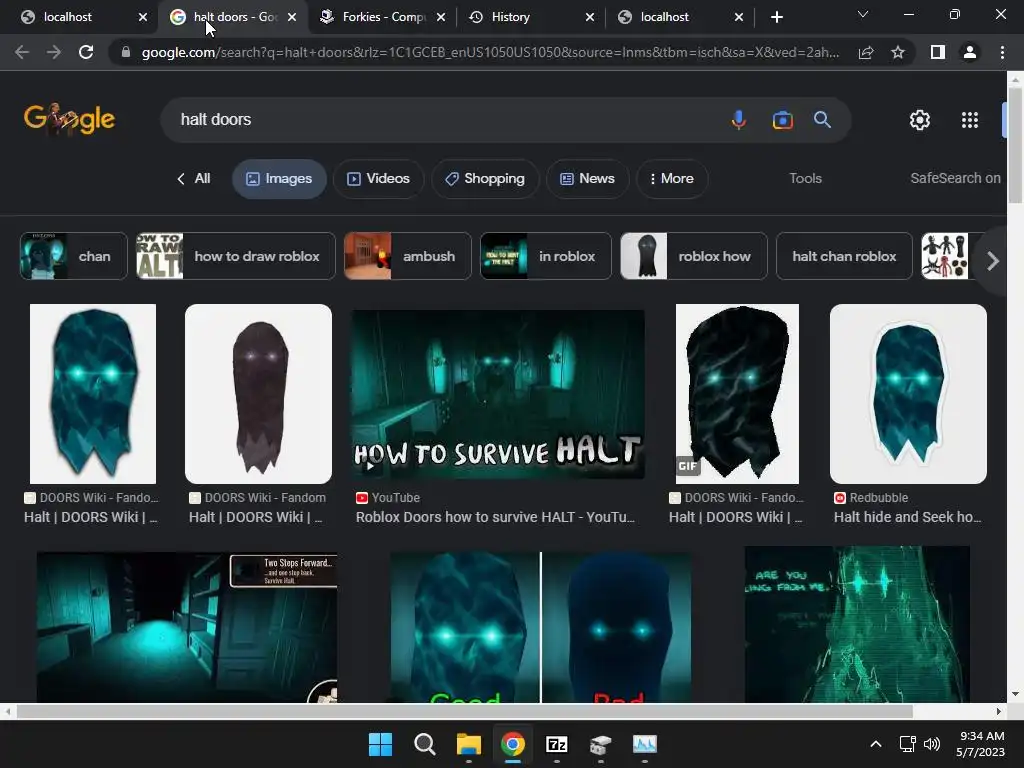Open the tab search dropdown arrow
Image resolution: width=1024 pixels, height=768 pixels.
(x=863, y=14)
